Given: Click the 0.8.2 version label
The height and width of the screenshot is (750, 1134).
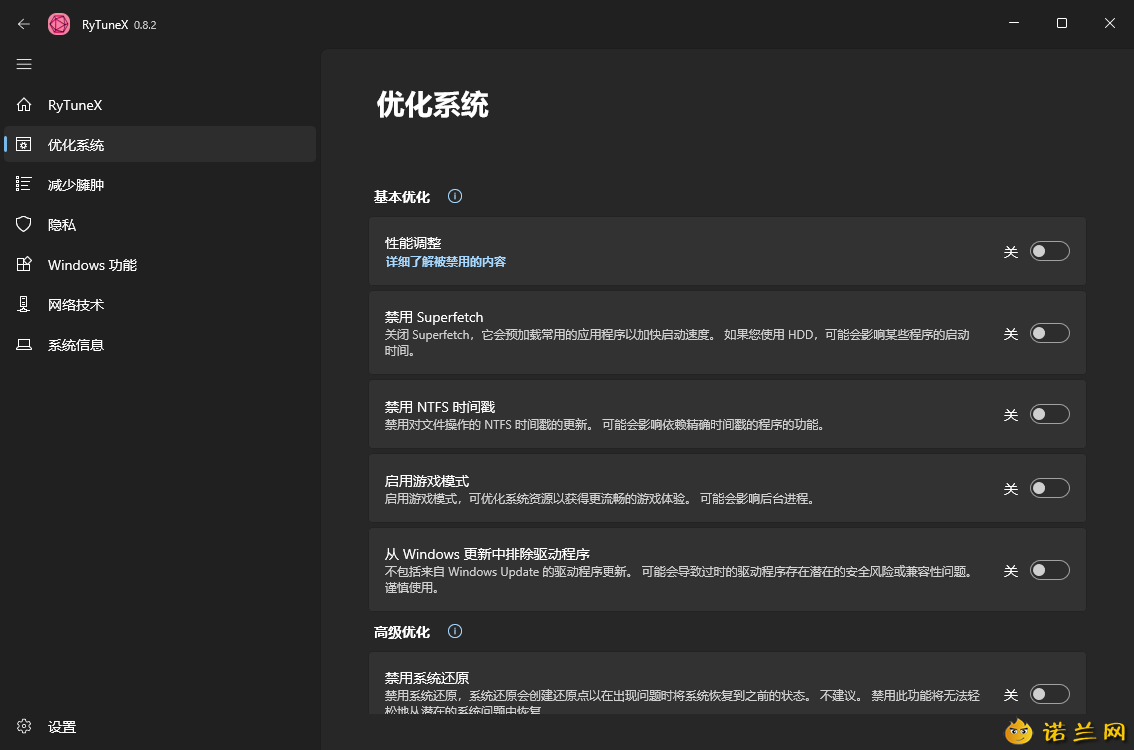Looking at the screenshot, I should coord(145,25).
